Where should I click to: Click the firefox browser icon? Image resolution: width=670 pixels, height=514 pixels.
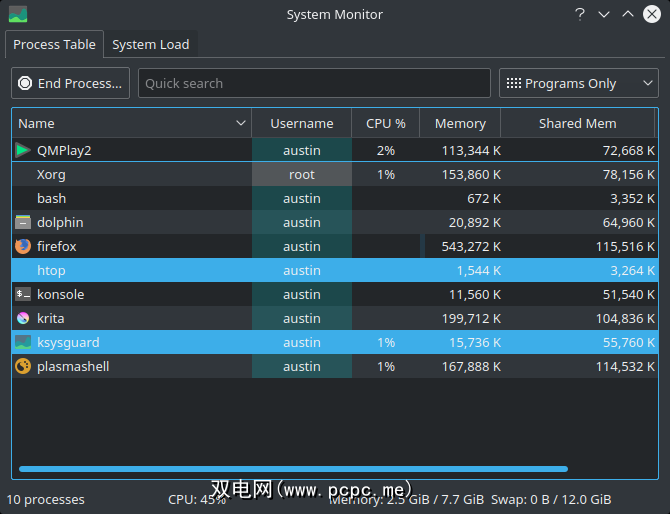[23, 247]
